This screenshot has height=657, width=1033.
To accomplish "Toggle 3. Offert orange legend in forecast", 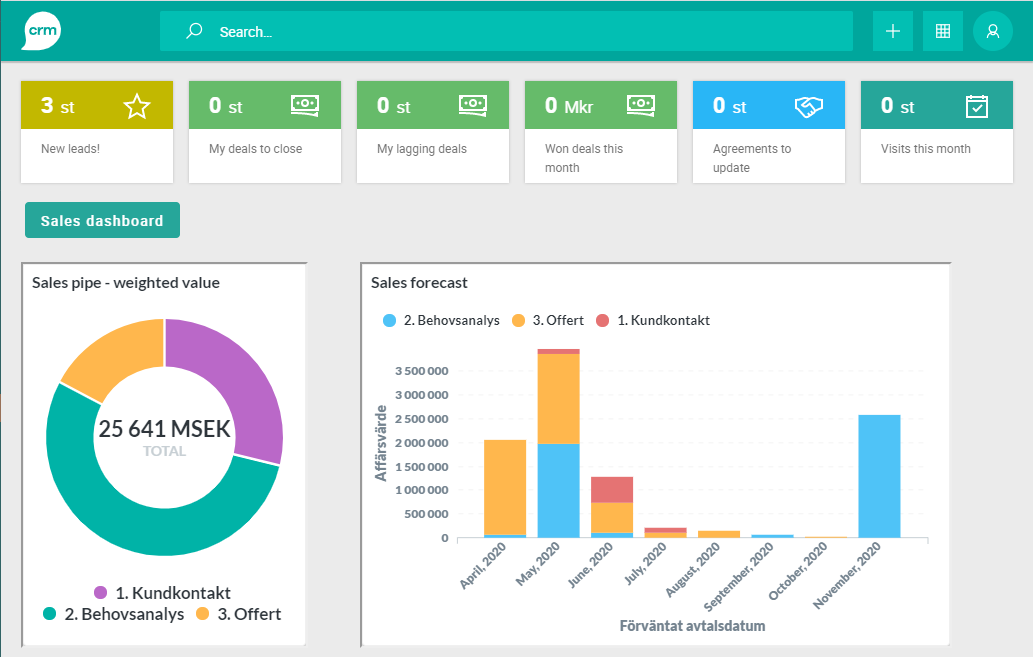I will [548, 320].
